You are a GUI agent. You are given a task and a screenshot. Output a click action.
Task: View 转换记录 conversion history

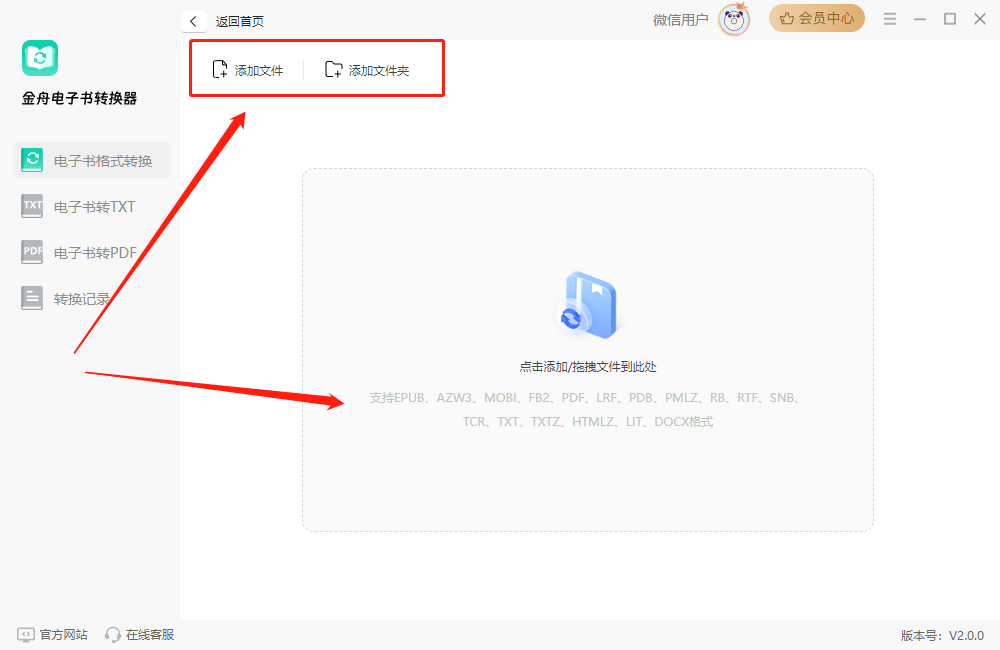(80, 298)
